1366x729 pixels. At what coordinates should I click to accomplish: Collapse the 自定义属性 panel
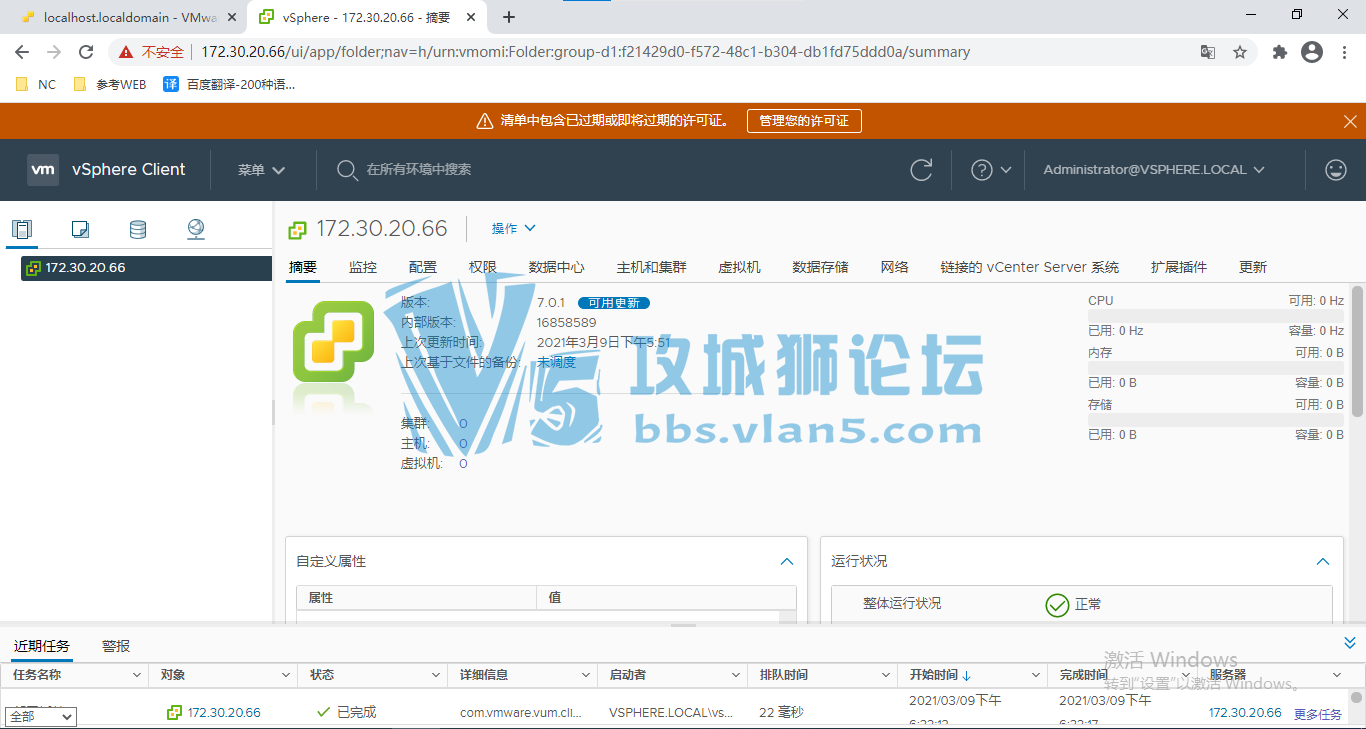(786, 561)
